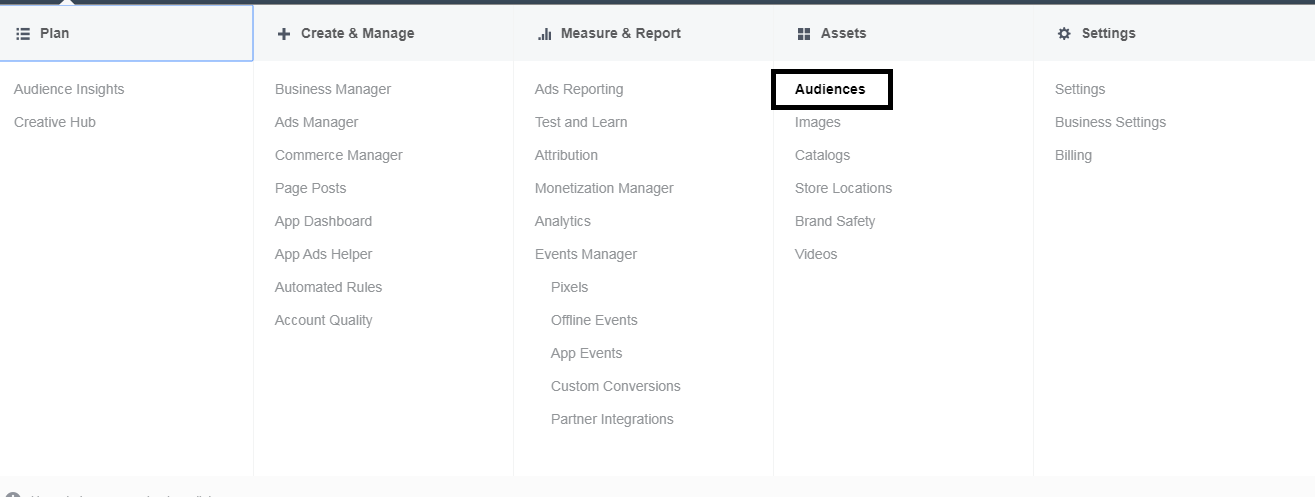The width and height of the screenshot is (1315, 497).
Task: Click the Plan list icon
Action: [23, 33]
